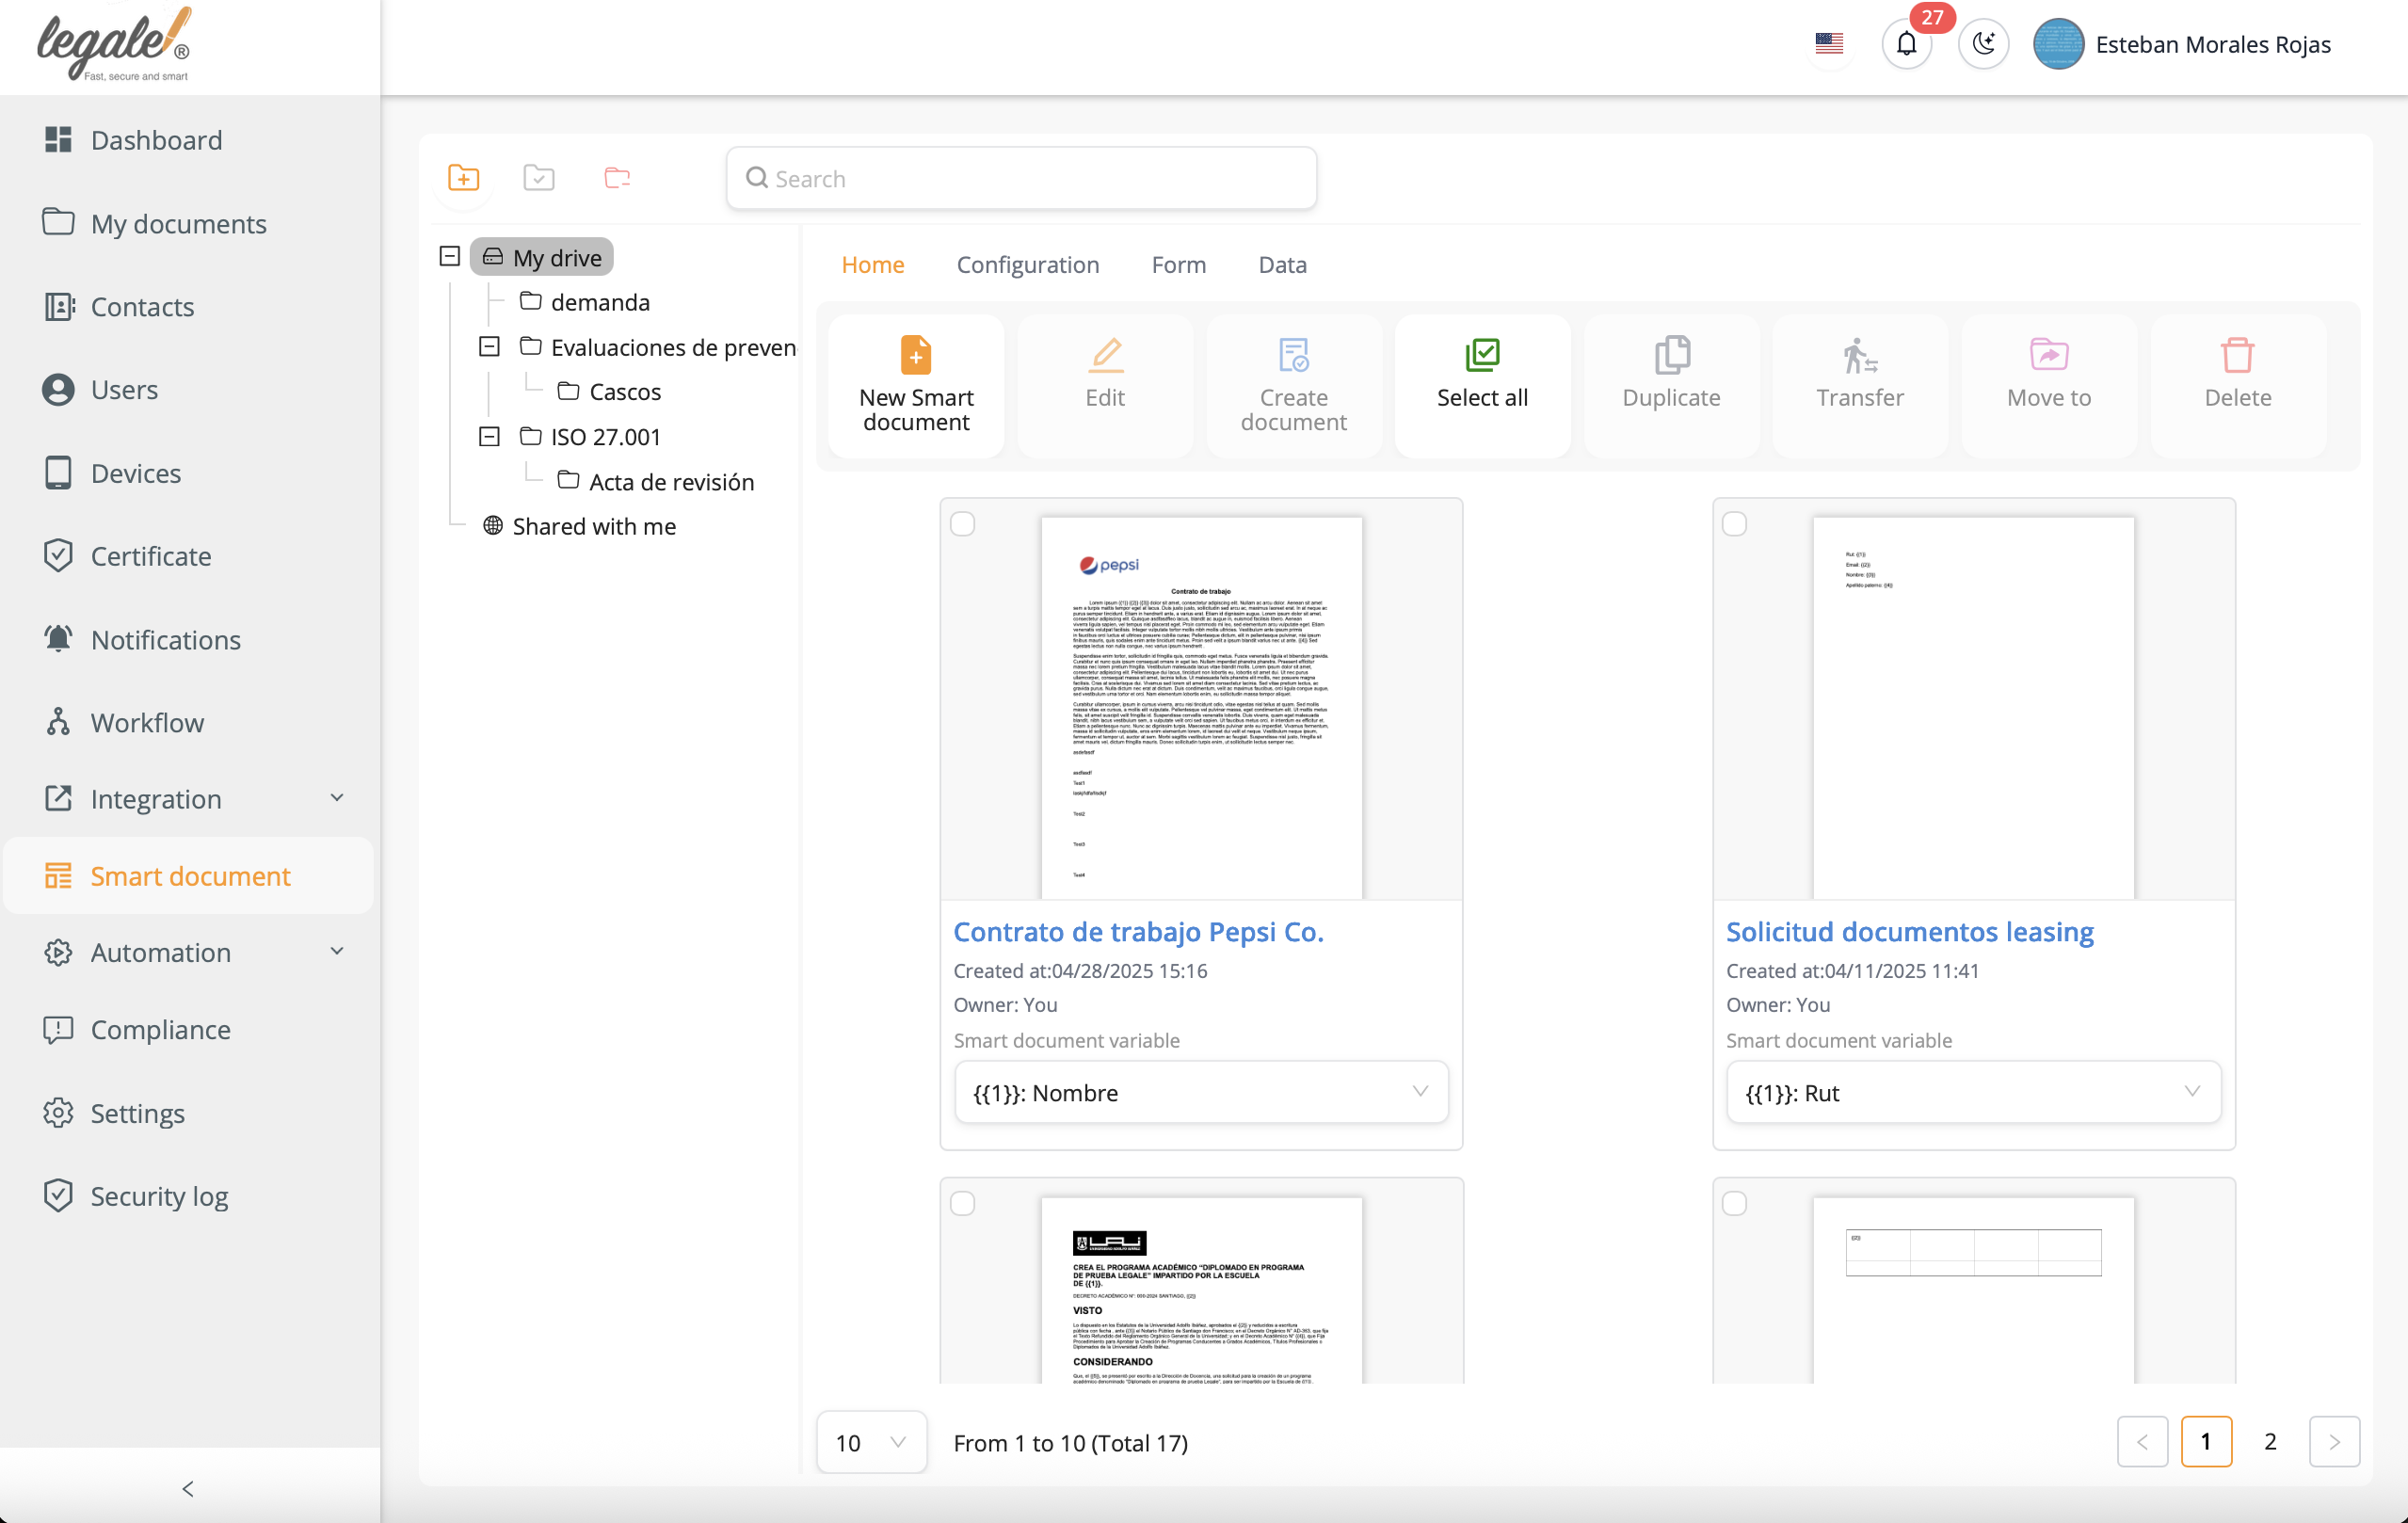
Task: Open the {{1}}: Nombre variable dropdown
Action: point(1200,1092)
